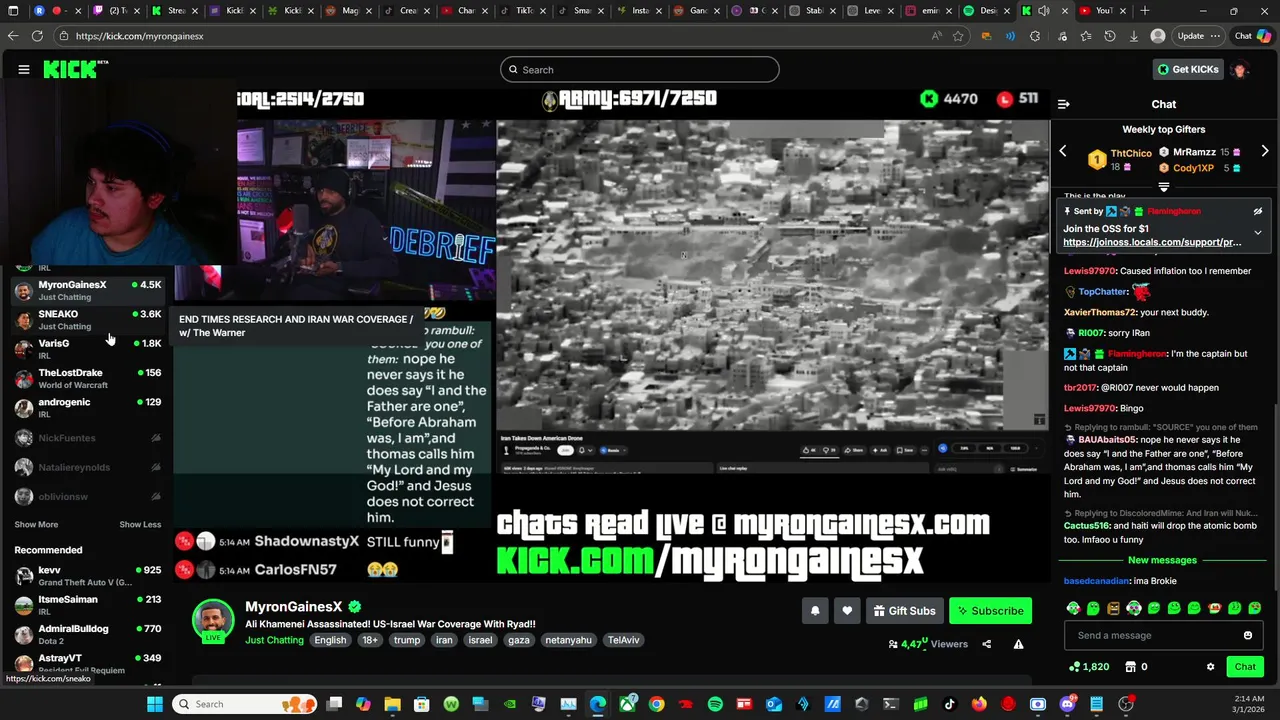Open androgenic channel in sidebar
1280x720 pixels.
point(88,407)
